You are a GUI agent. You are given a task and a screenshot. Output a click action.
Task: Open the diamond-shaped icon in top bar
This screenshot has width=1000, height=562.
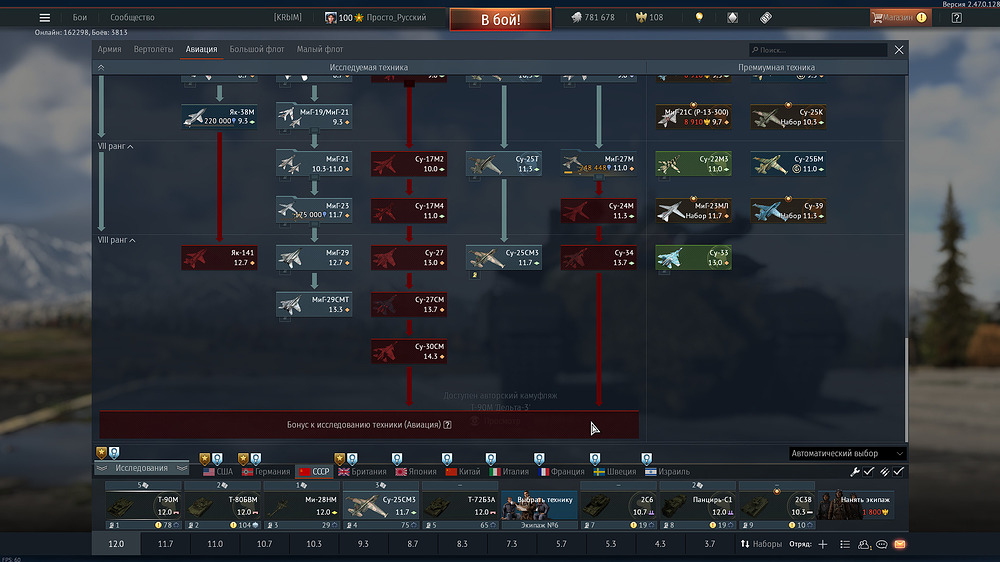pos(732,18)
